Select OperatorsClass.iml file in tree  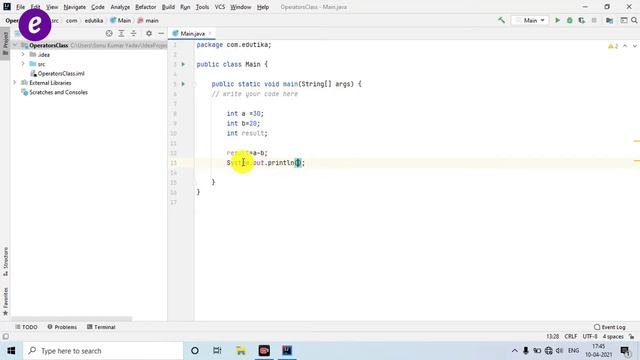[x=58, y=73]
